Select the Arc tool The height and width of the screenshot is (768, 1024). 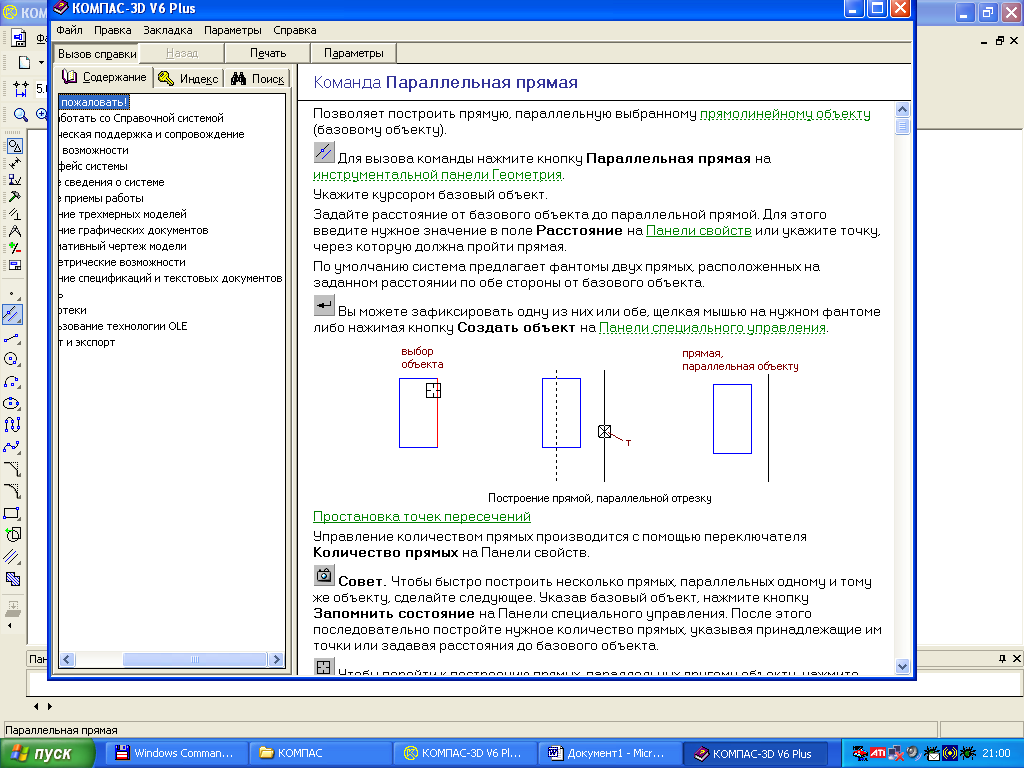pos(12,381)
